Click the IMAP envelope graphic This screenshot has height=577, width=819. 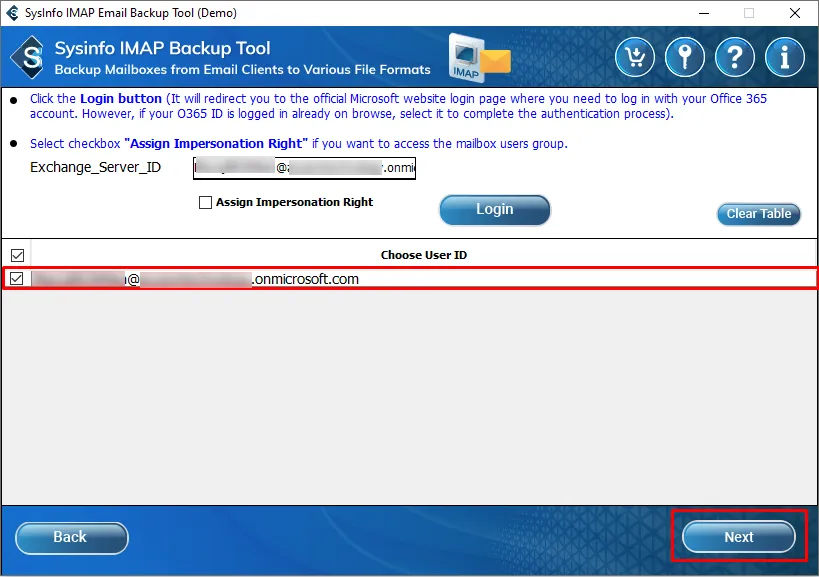[479, 58]
